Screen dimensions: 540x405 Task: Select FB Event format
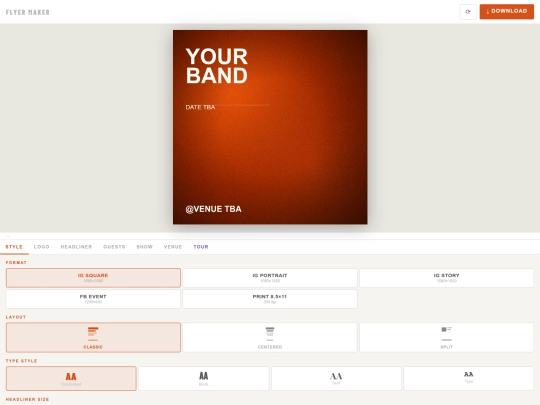click(93, 299)
